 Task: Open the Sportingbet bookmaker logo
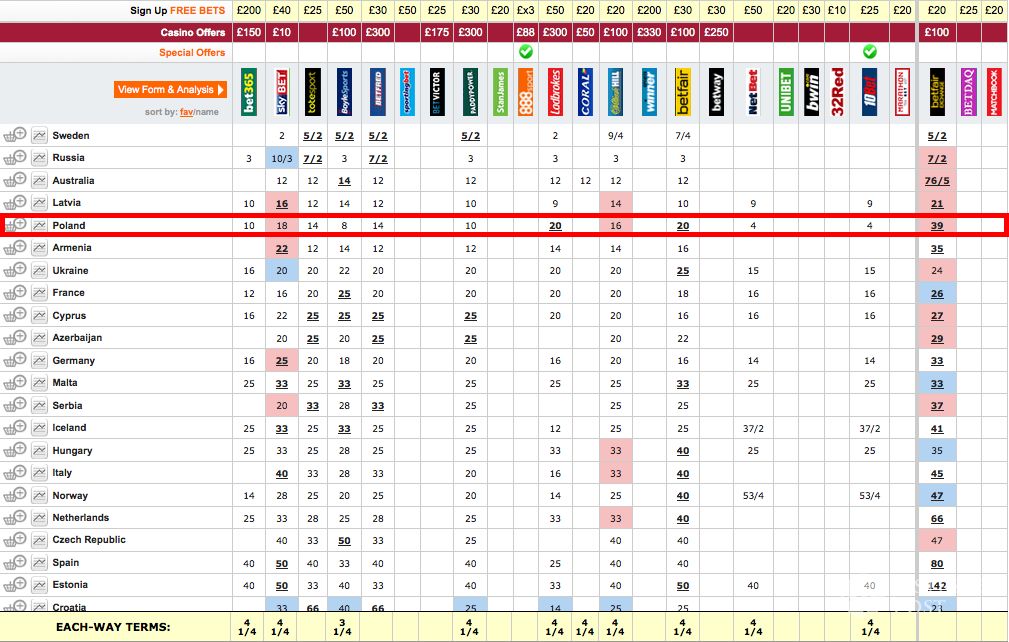click(x=407, y=92)
